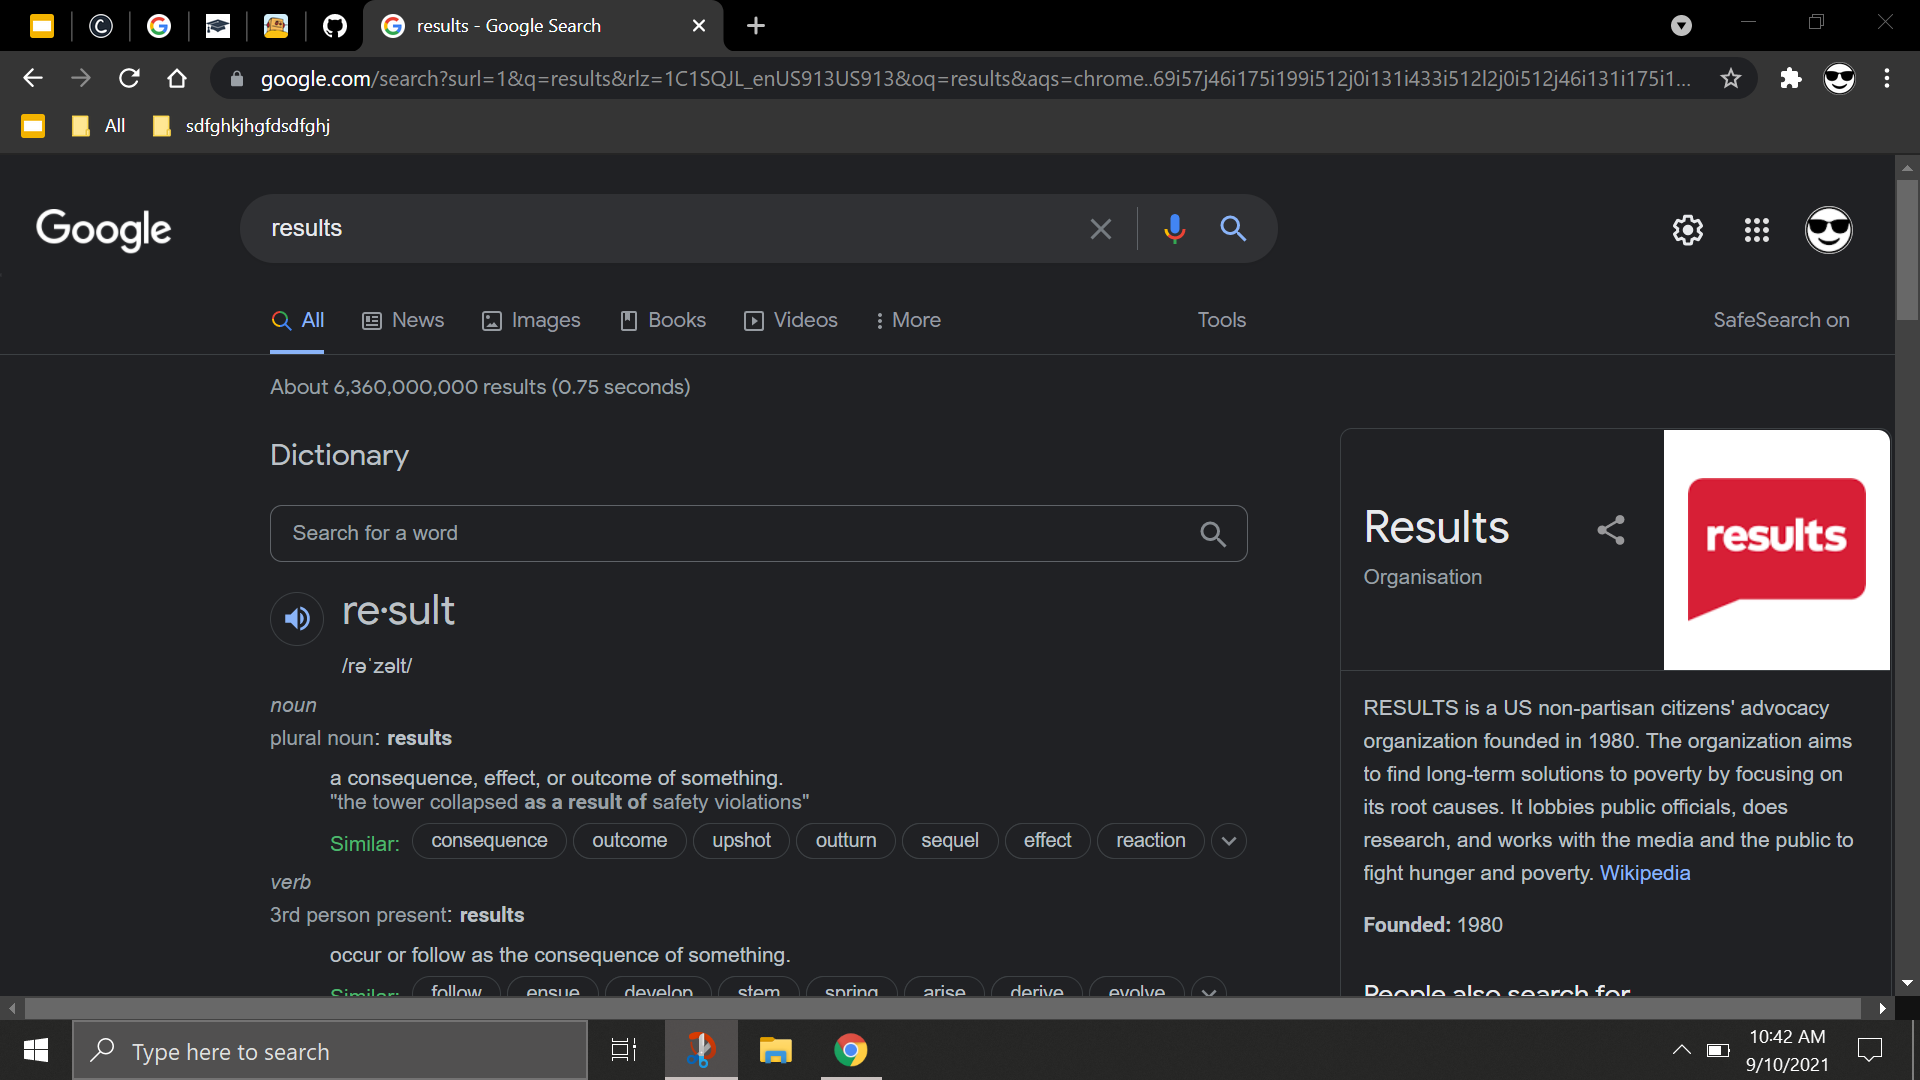The width and height of the screenshot is (1920, 1080).
Task: Click the effect synonym chip
Action: point(1047,841)
